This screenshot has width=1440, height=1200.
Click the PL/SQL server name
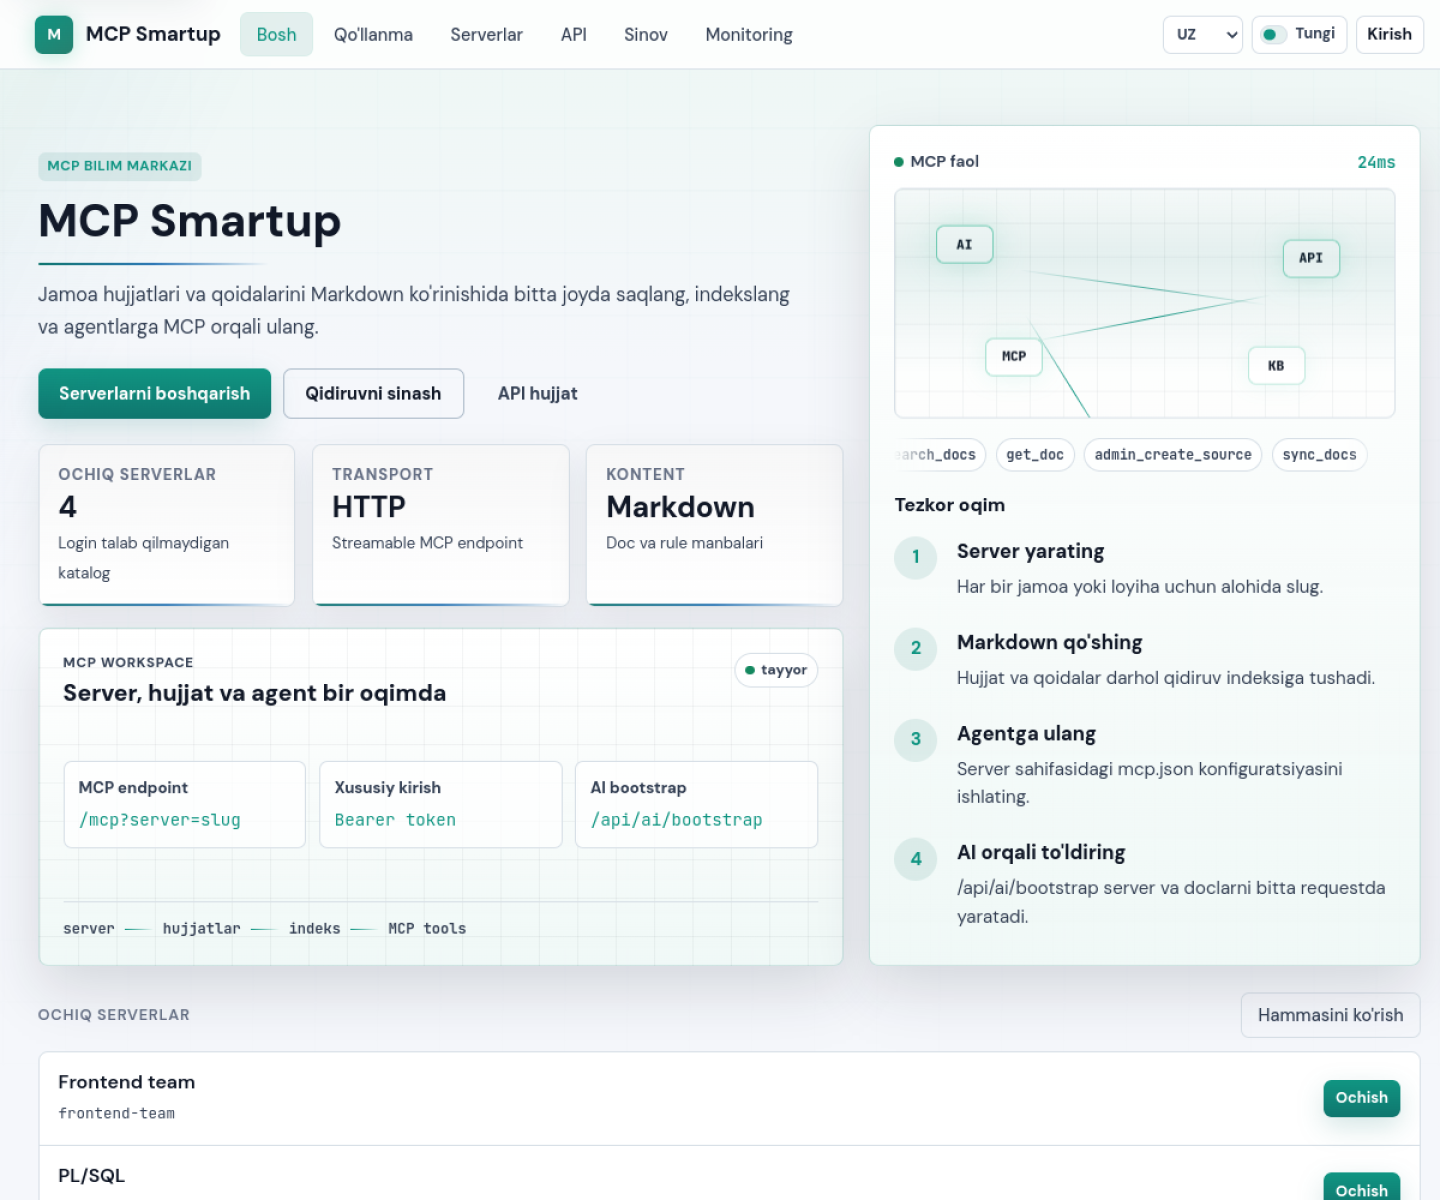(91, 1175)
